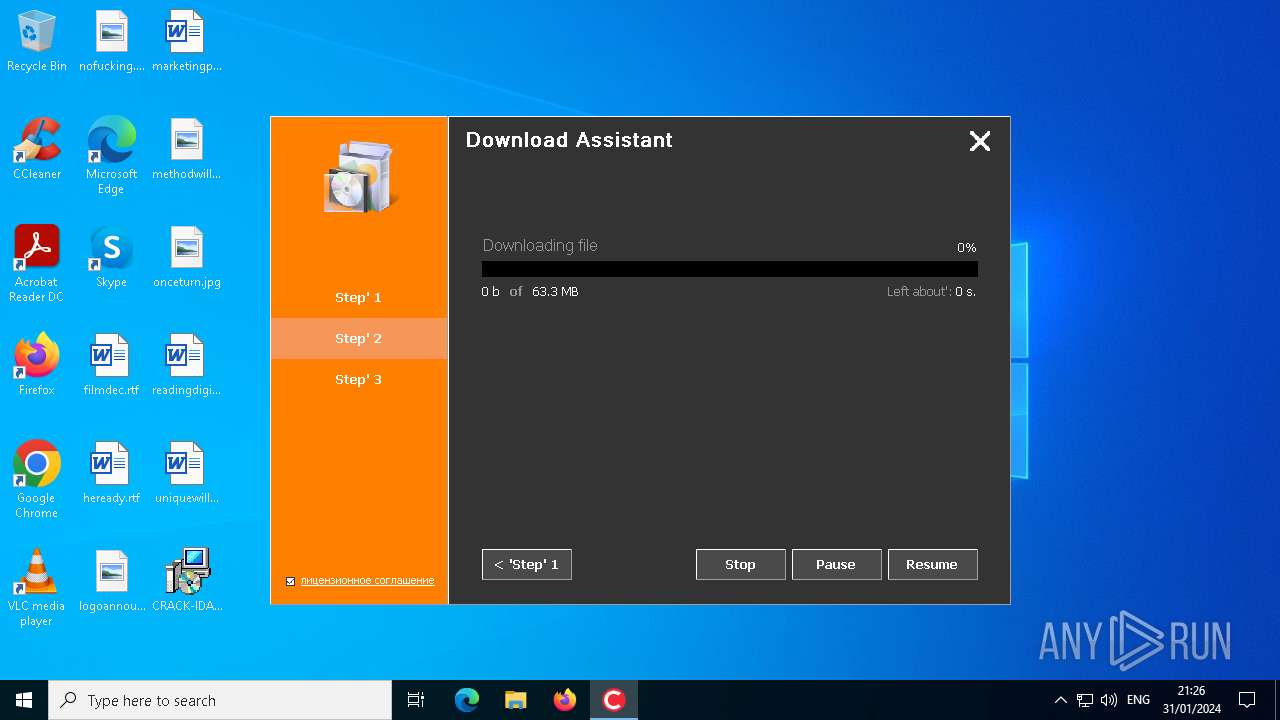Select the methodwill... file icon

pos(187,150)
